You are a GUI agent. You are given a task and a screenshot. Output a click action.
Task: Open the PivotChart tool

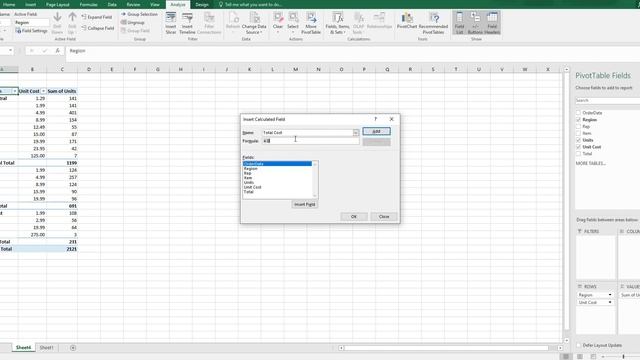(x=407, y=20)
